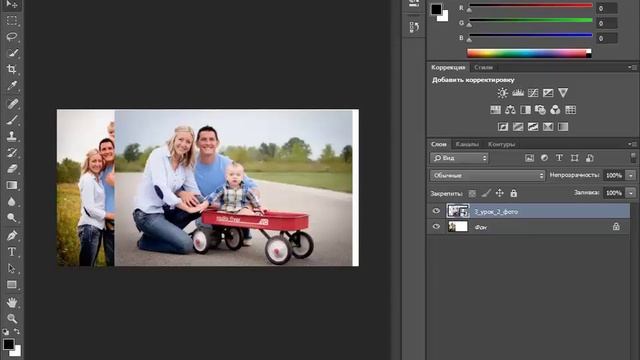Open the Непрозрачность opacity arrow
640x360 pixels.
[x=631, y=176]
